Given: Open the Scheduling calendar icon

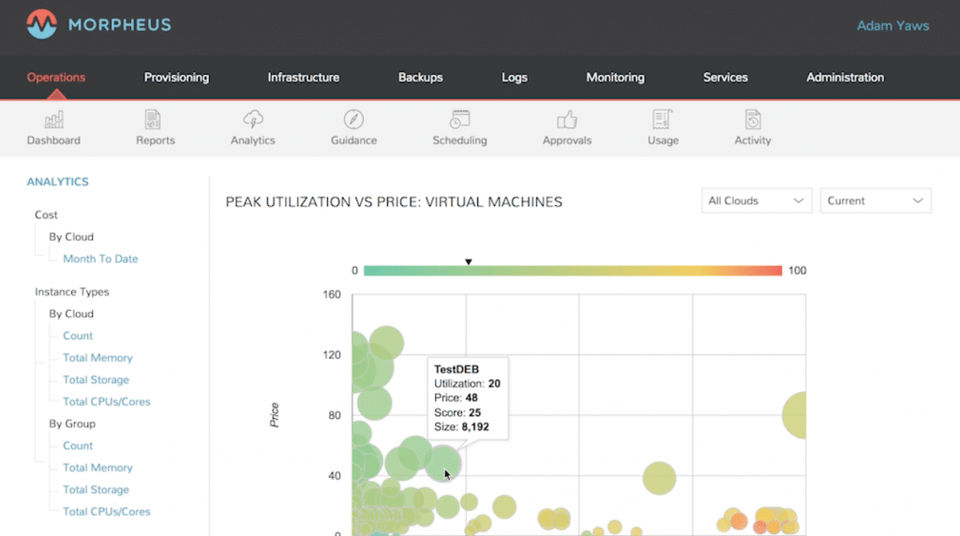Looking at the screenshot, I should pos(460,120).
